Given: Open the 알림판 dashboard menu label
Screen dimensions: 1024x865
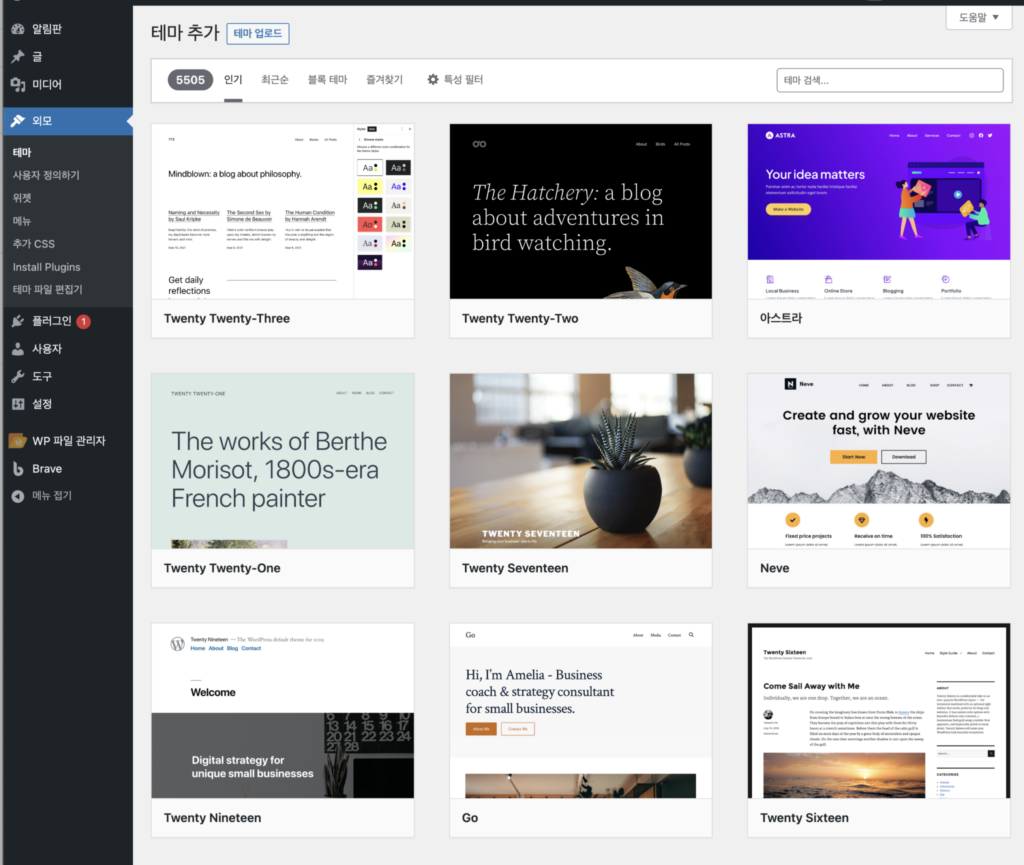Looking at the screenshot, I should pos(47,29).
